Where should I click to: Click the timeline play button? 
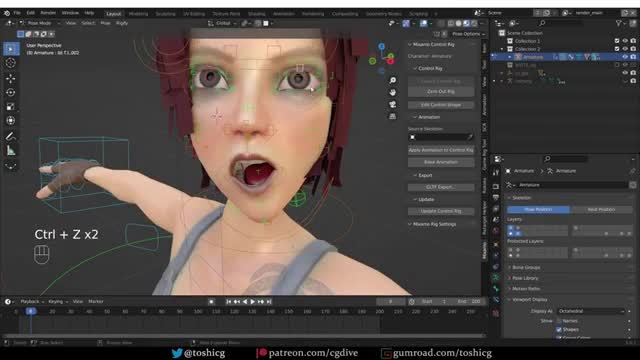click(253, 302)
